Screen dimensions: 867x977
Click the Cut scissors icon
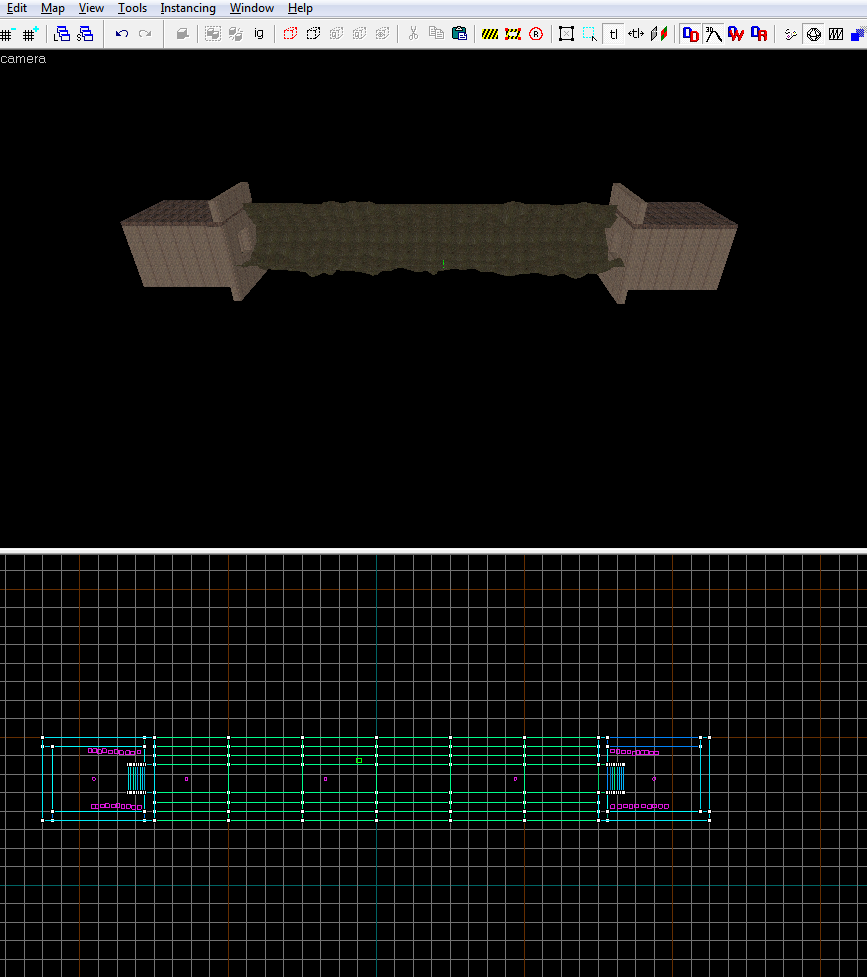pos(413,34)
